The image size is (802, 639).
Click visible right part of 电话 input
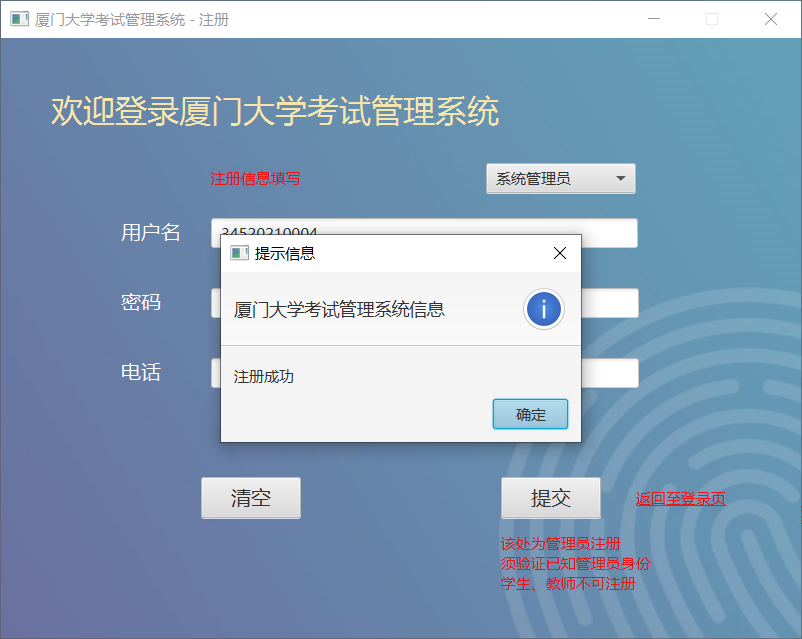coord(610,373)
